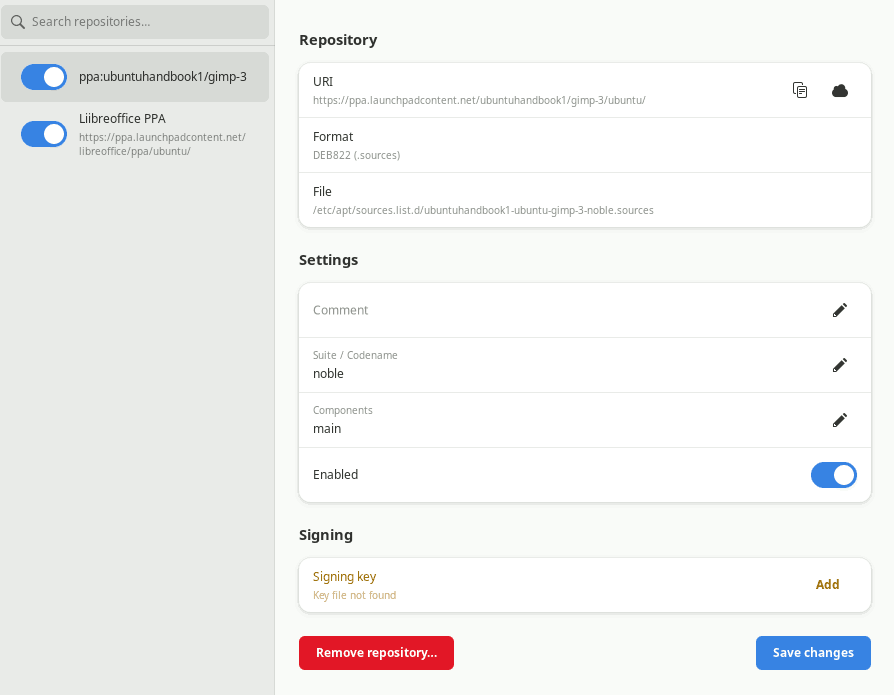Add a signing key

[827, 584]
